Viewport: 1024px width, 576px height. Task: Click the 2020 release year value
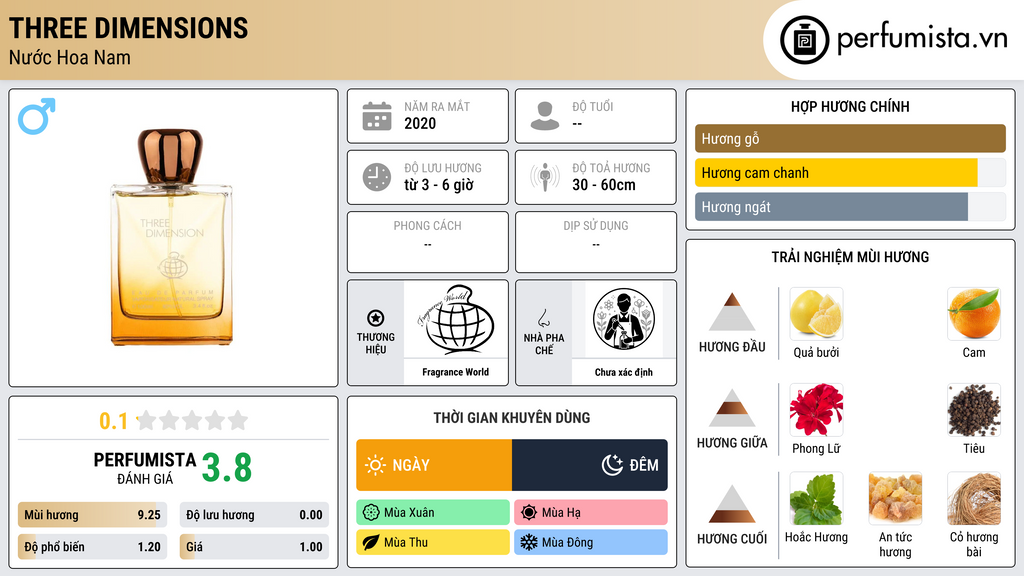click(x=420, y=123)
